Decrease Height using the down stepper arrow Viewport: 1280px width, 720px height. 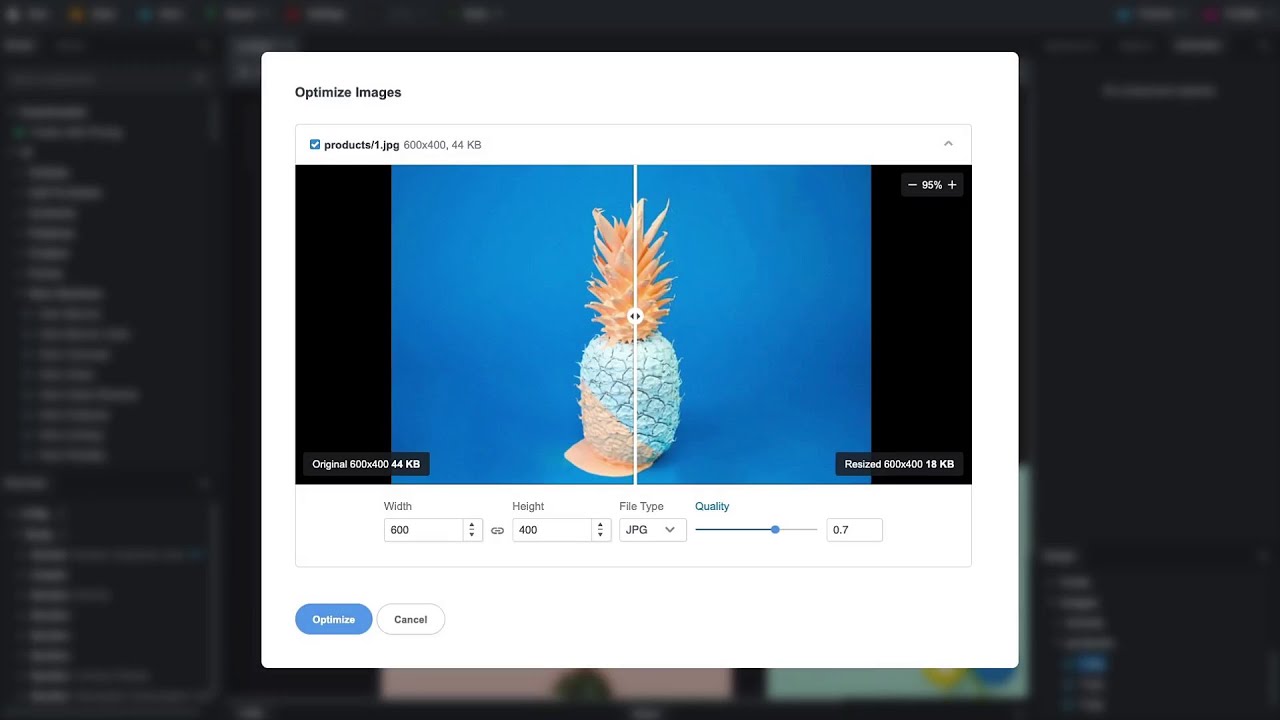tap(600, 534)
